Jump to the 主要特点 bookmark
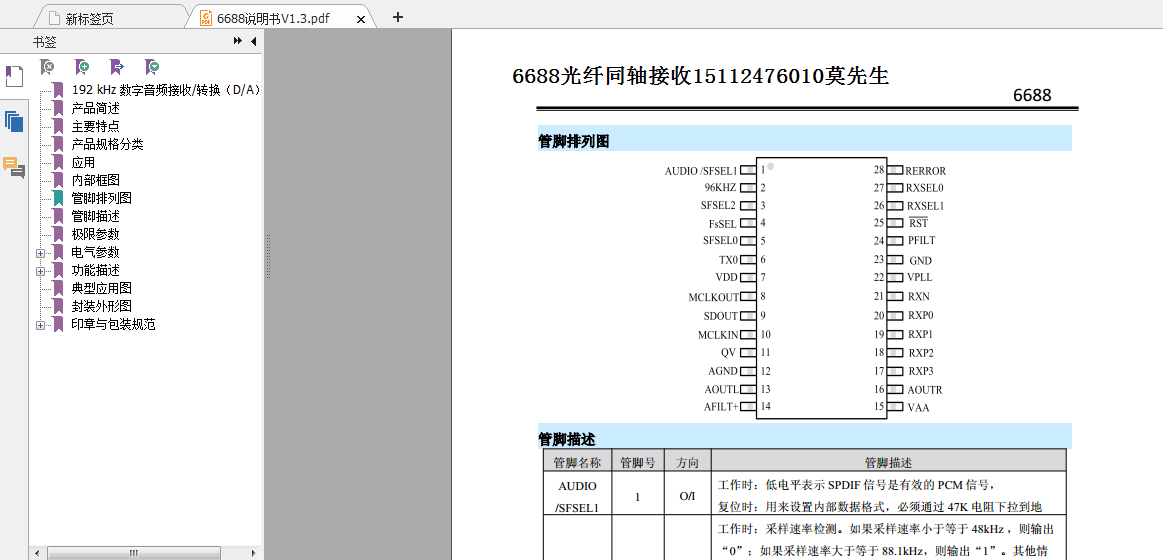This screenshot has width=1163, height=560. point(95,126)
